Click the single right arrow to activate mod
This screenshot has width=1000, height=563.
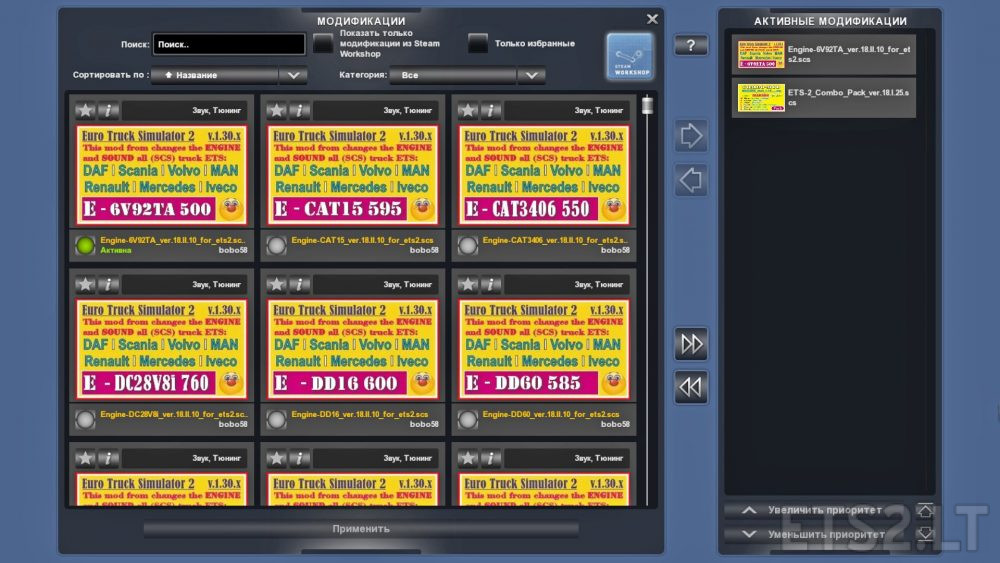[x=690, y=135]
